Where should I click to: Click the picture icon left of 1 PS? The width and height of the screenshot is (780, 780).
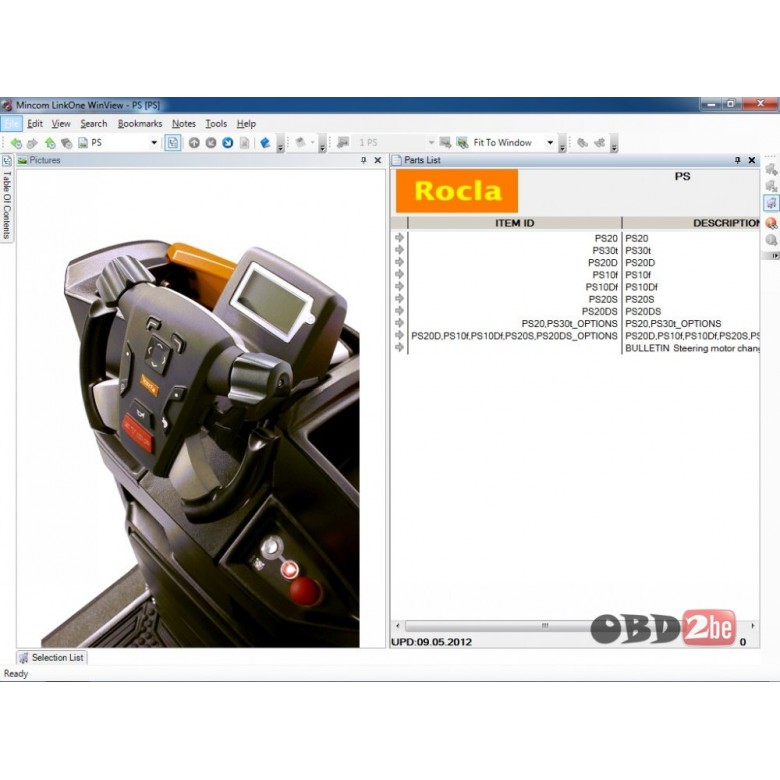[343, 143]
